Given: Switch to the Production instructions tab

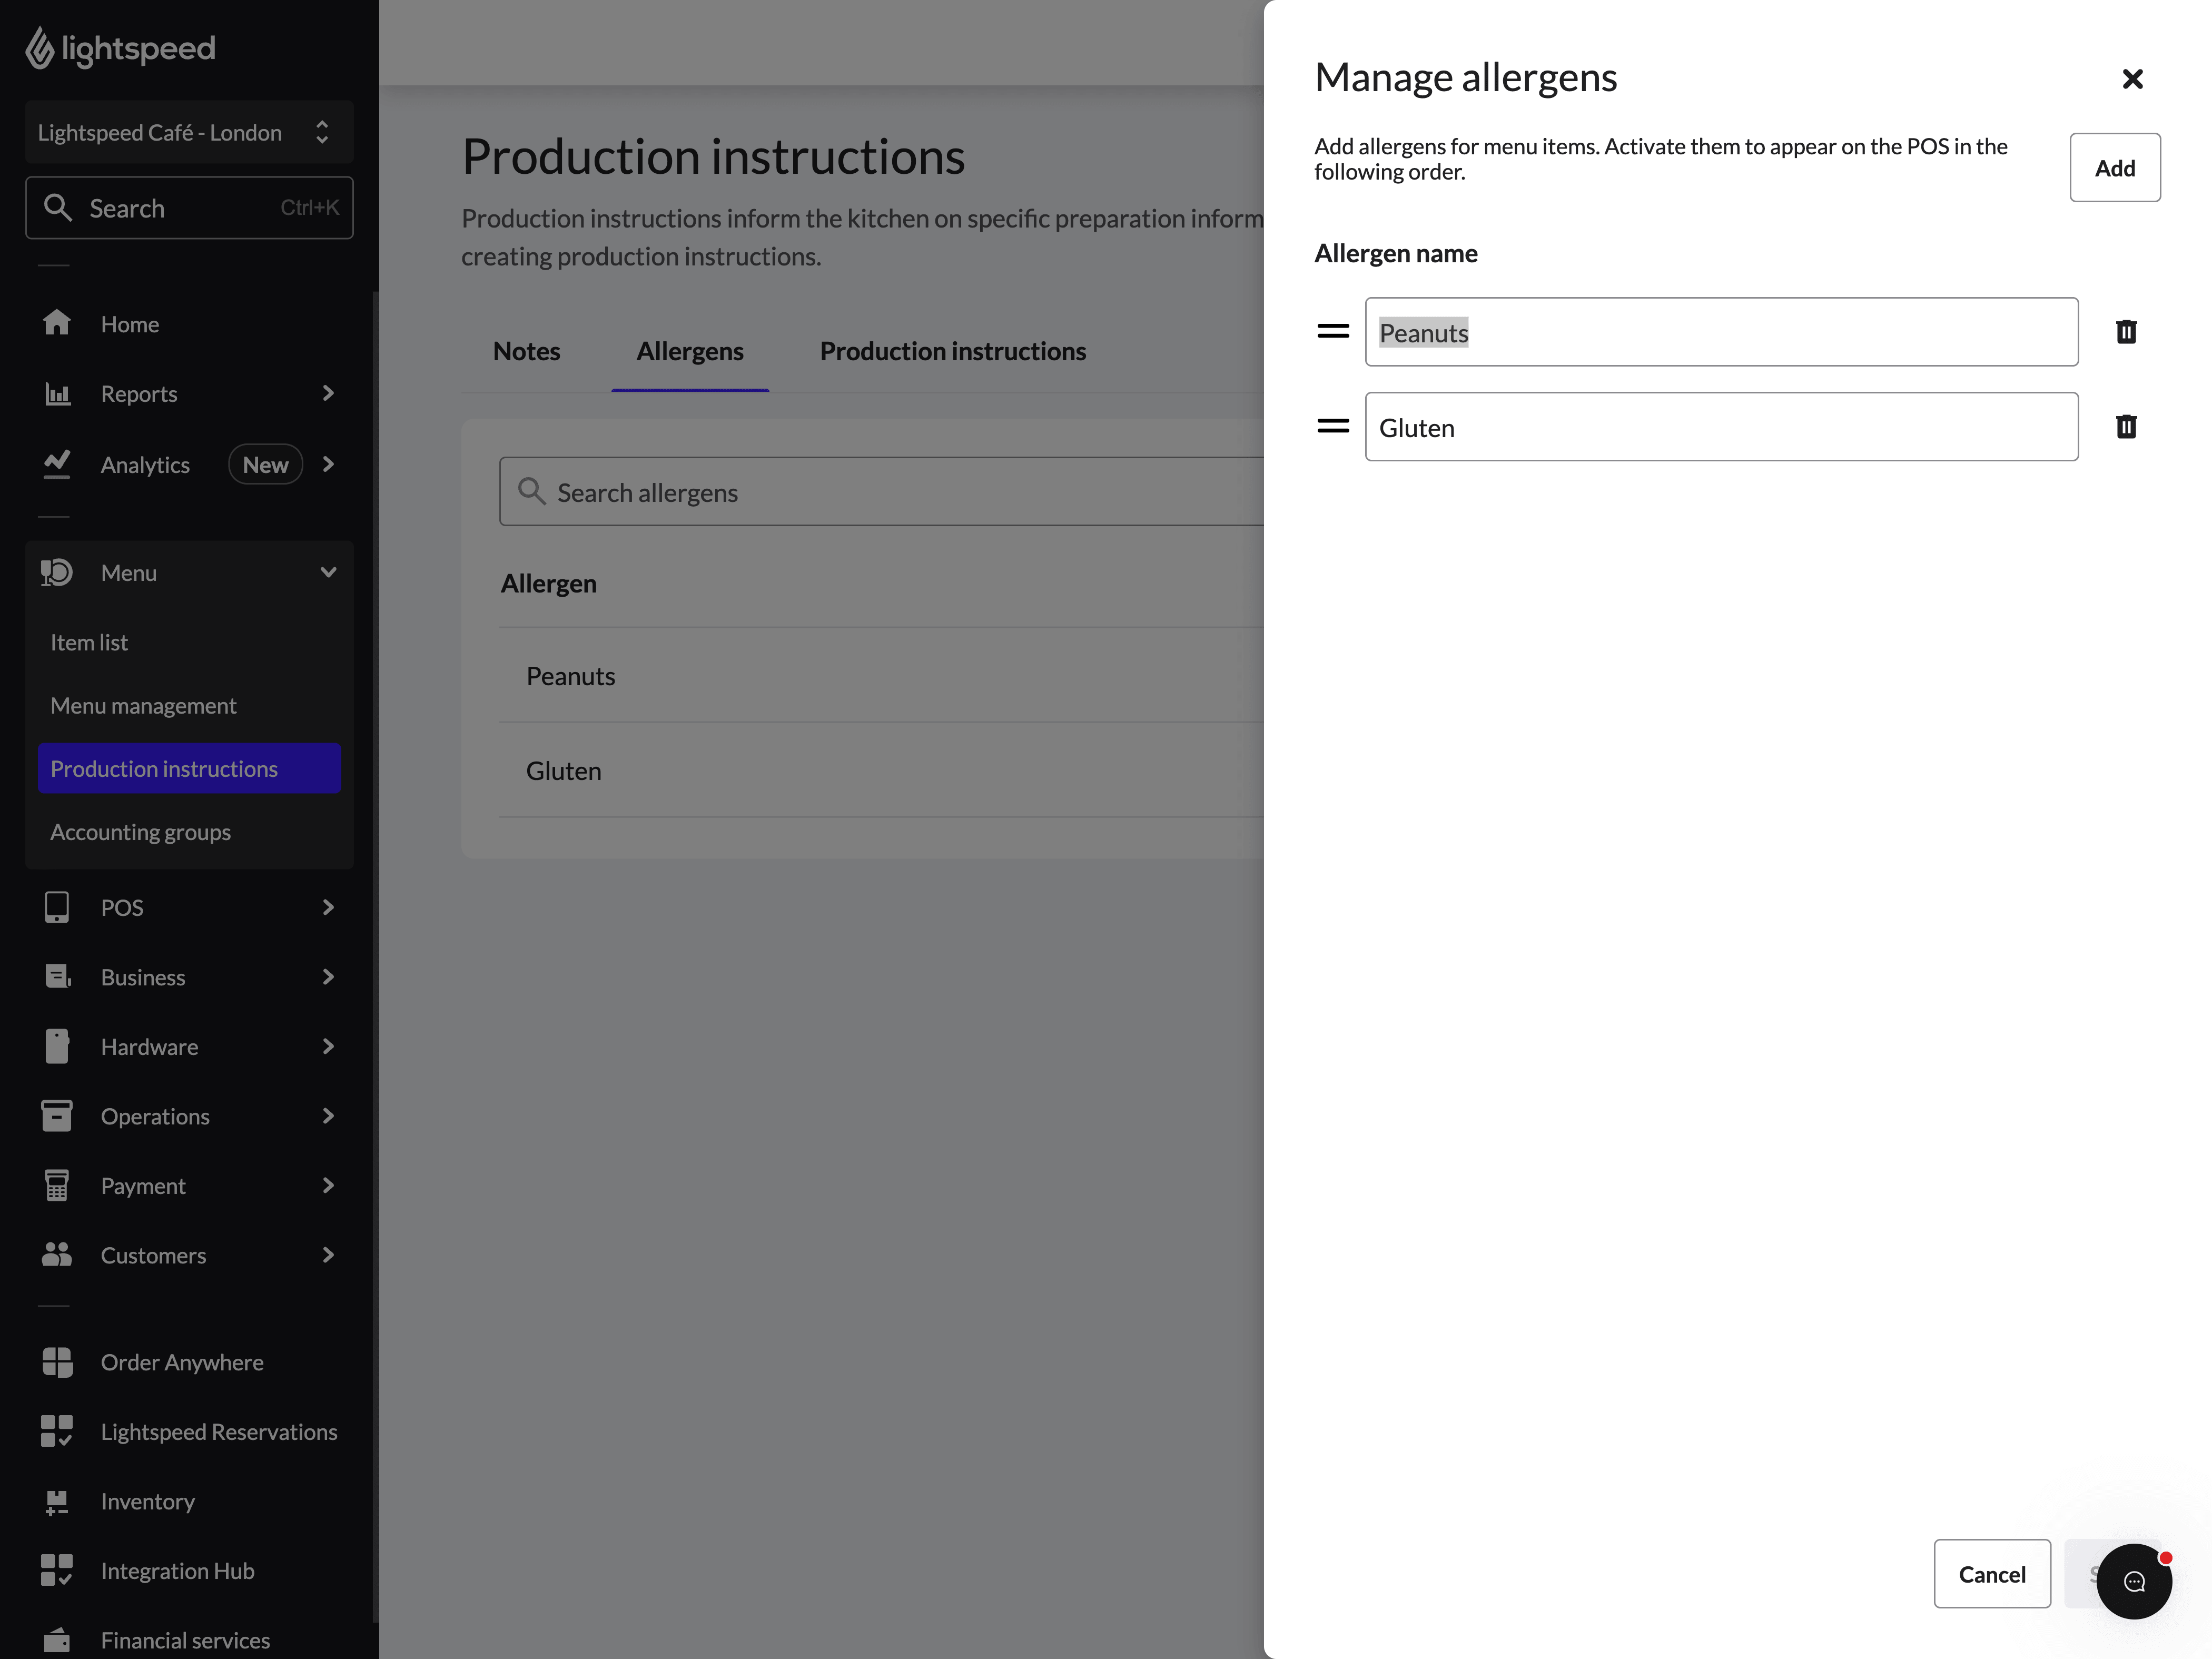Looking at the screenshot, I should tap(952, 350).
